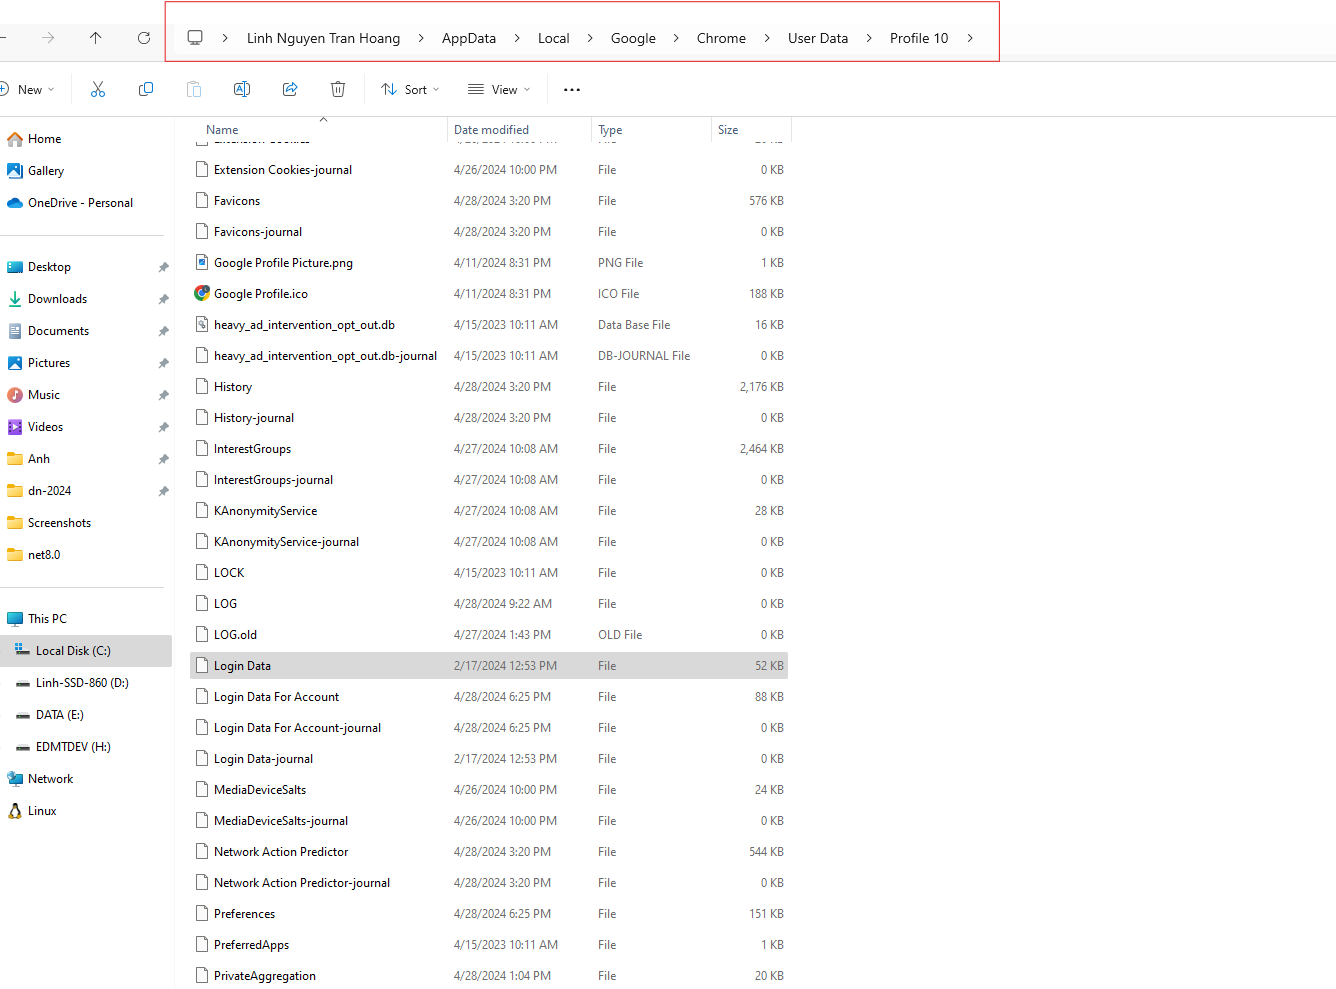Unpin Desktop using its pin icon
Viewport: 1336px width, 989px height.
[163, 267]
